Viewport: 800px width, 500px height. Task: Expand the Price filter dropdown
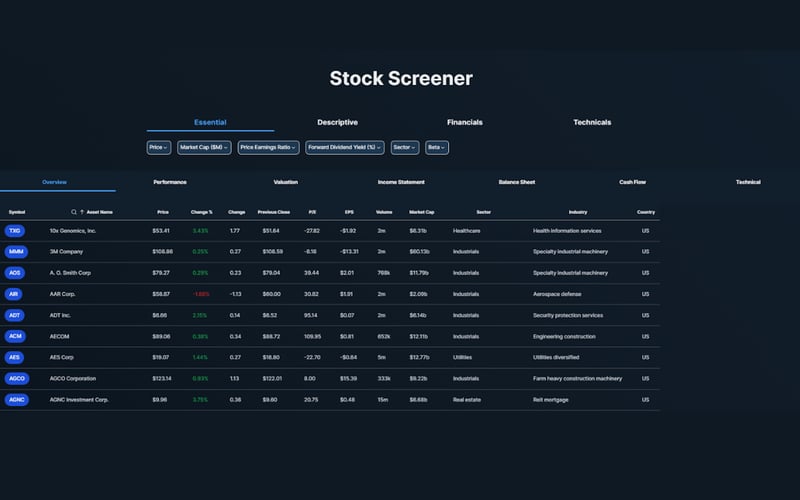pos(159,147)
